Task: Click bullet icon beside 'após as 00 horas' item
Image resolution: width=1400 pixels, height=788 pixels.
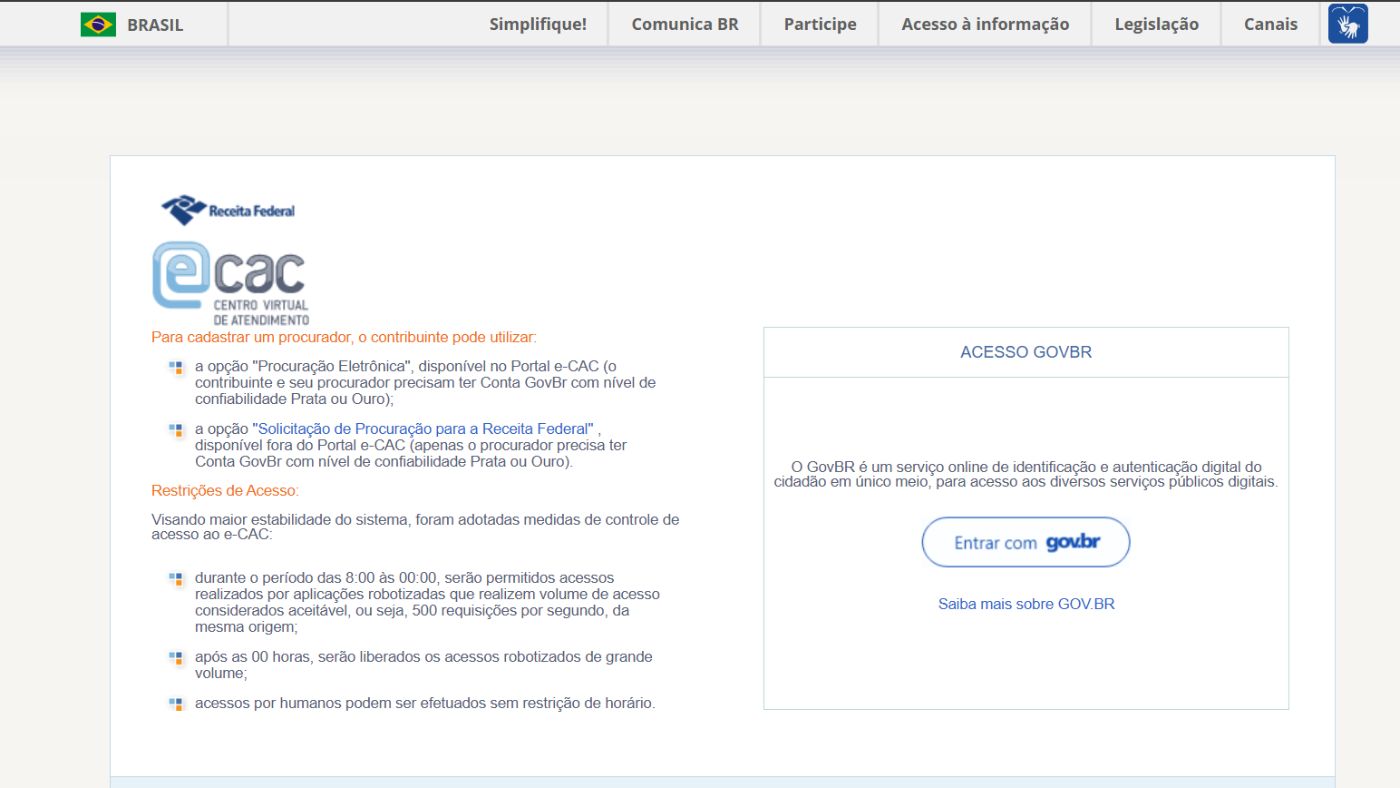Action: (x=176, y=658)
